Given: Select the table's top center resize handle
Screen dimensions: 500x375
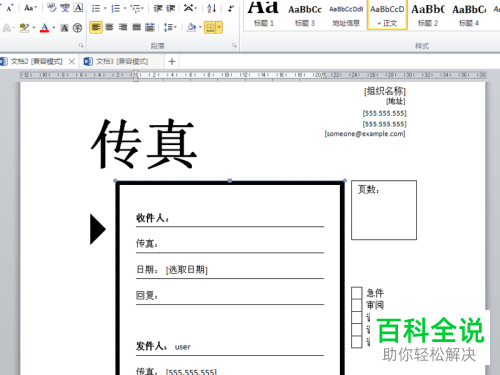Looking at the screenshot, I should tap(230, 181).
